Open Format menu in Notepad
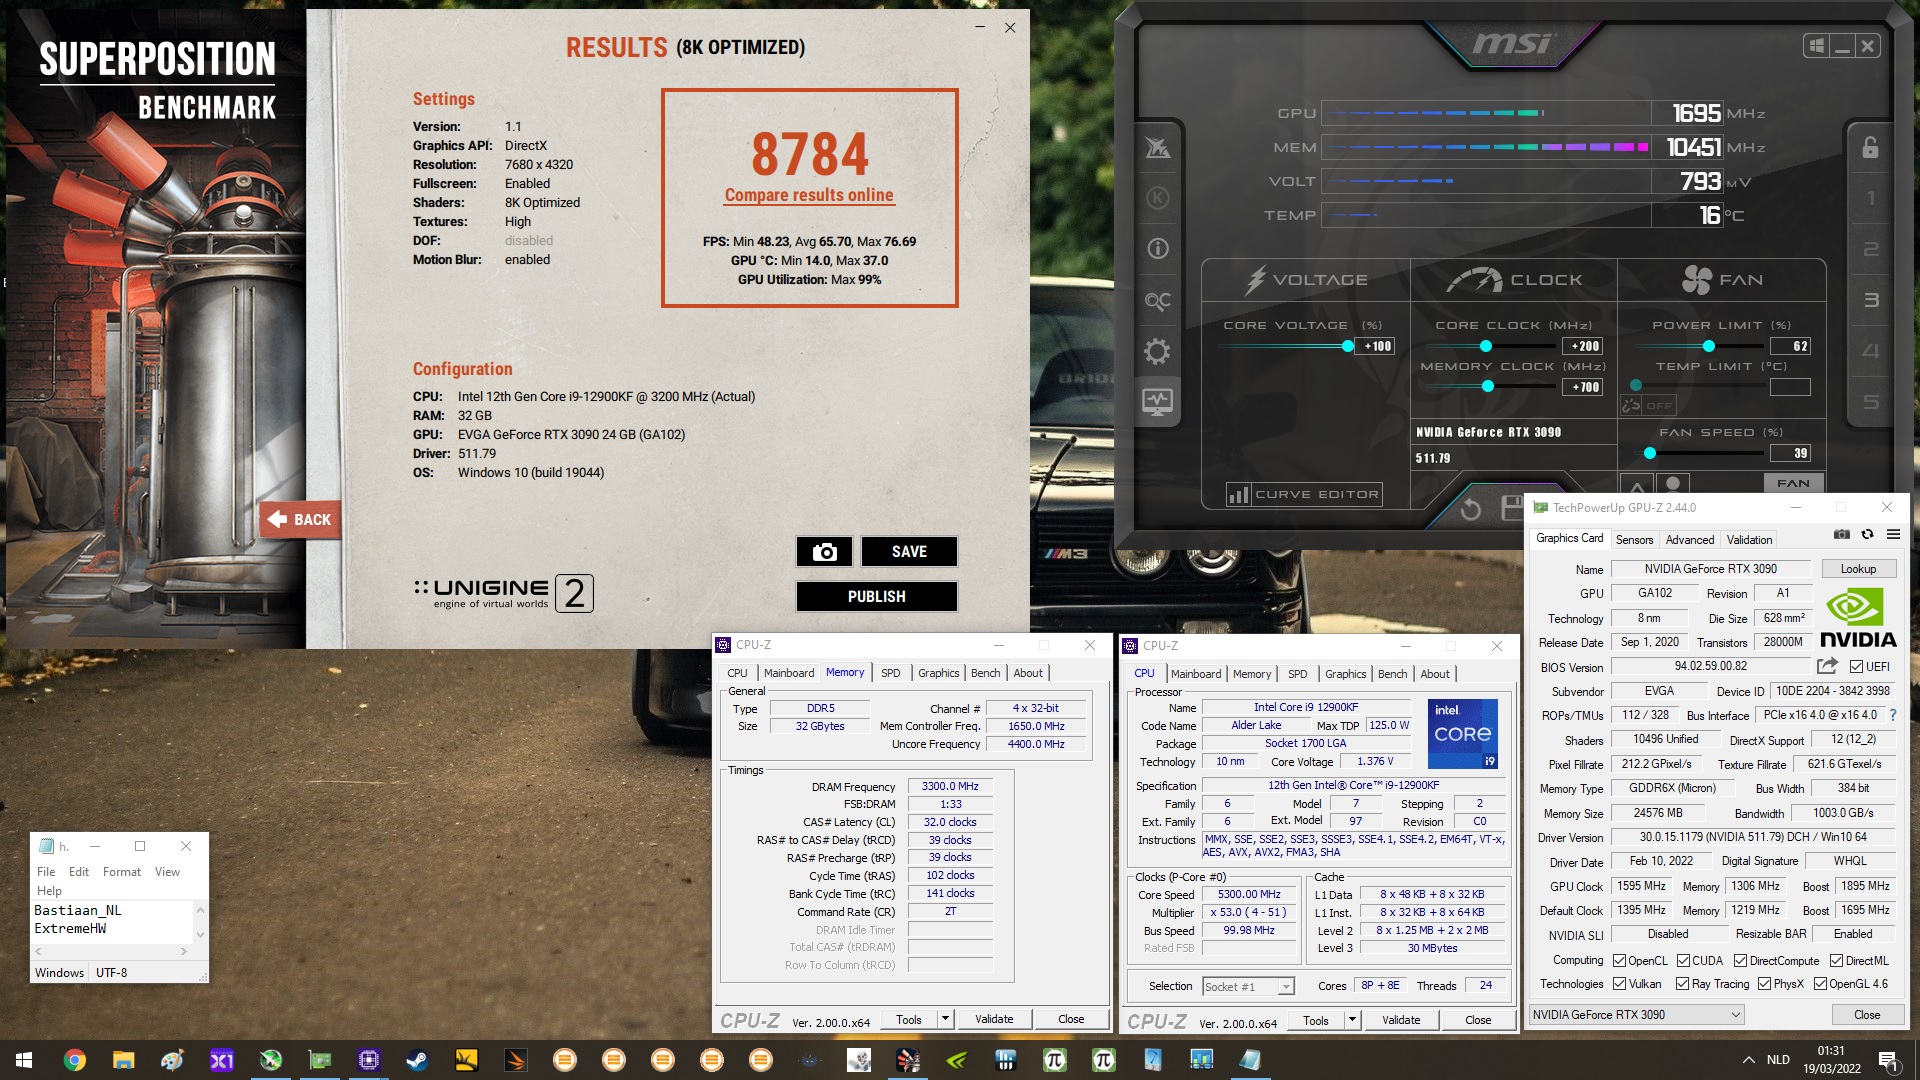 pos(122,872)
